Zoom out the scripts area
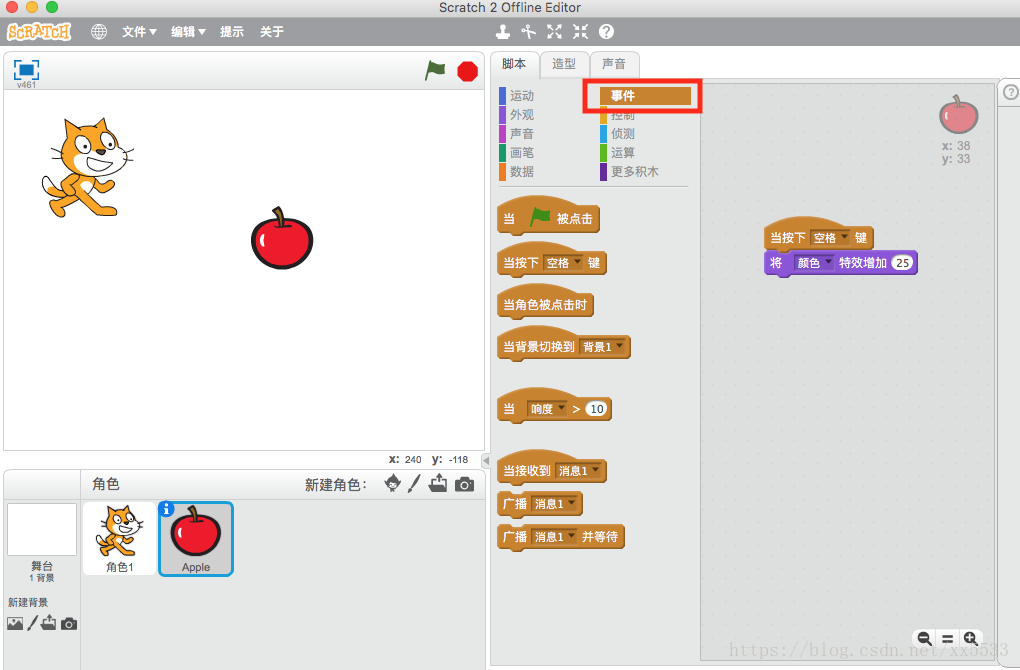The image size is (1020, 670). coord(924,638)
